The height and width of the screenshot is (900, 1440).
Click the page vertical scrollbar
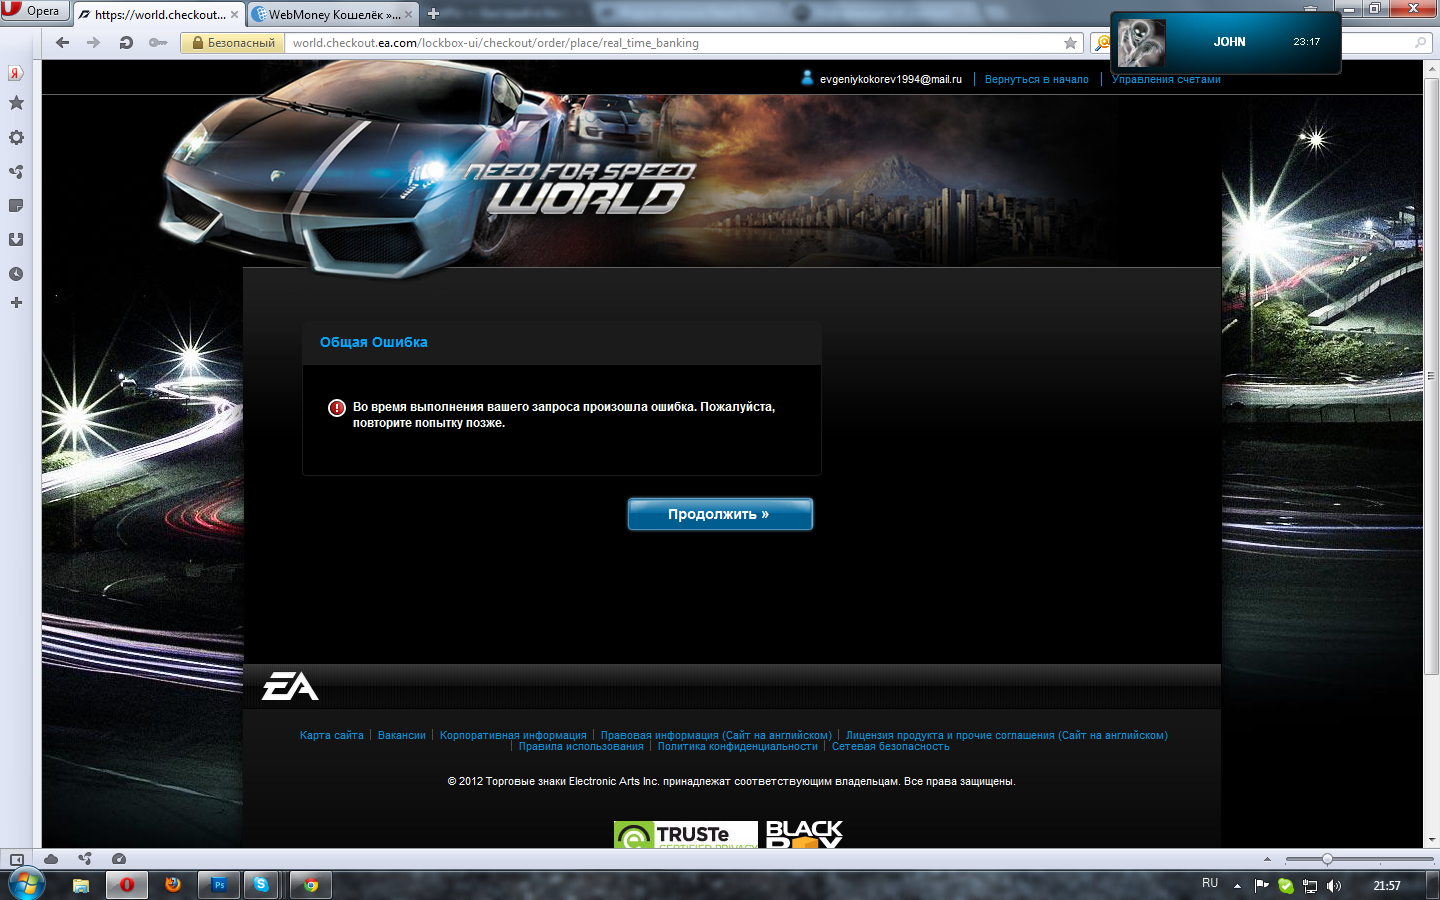(1431, 375)
